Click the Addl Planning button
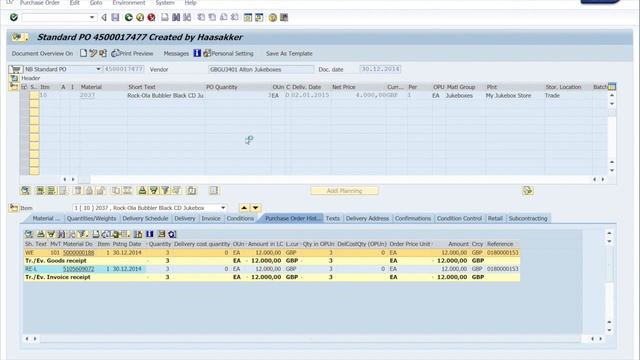The width and height of the screenshot is (640, 360). click(344, 191)
